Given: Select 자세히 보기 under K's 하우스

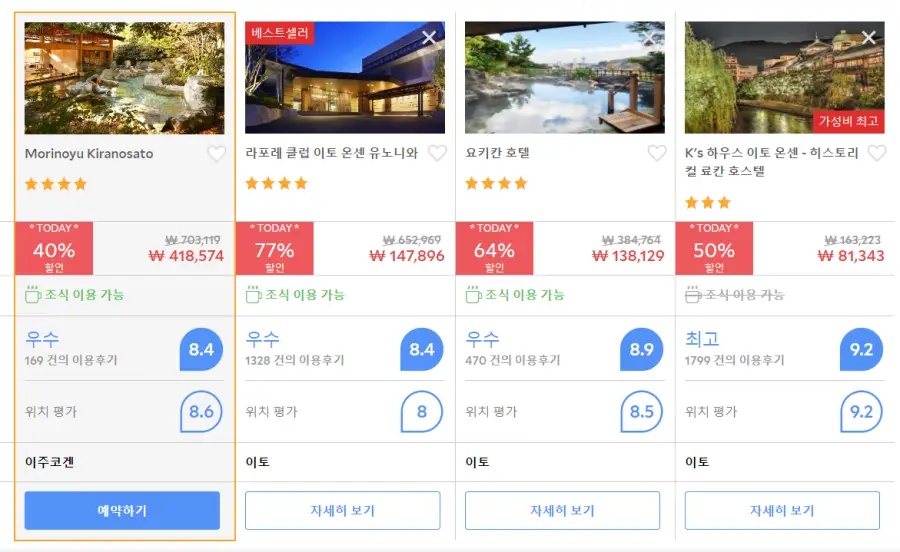Looking at the screenshot, I should click(x=782, y=510).
